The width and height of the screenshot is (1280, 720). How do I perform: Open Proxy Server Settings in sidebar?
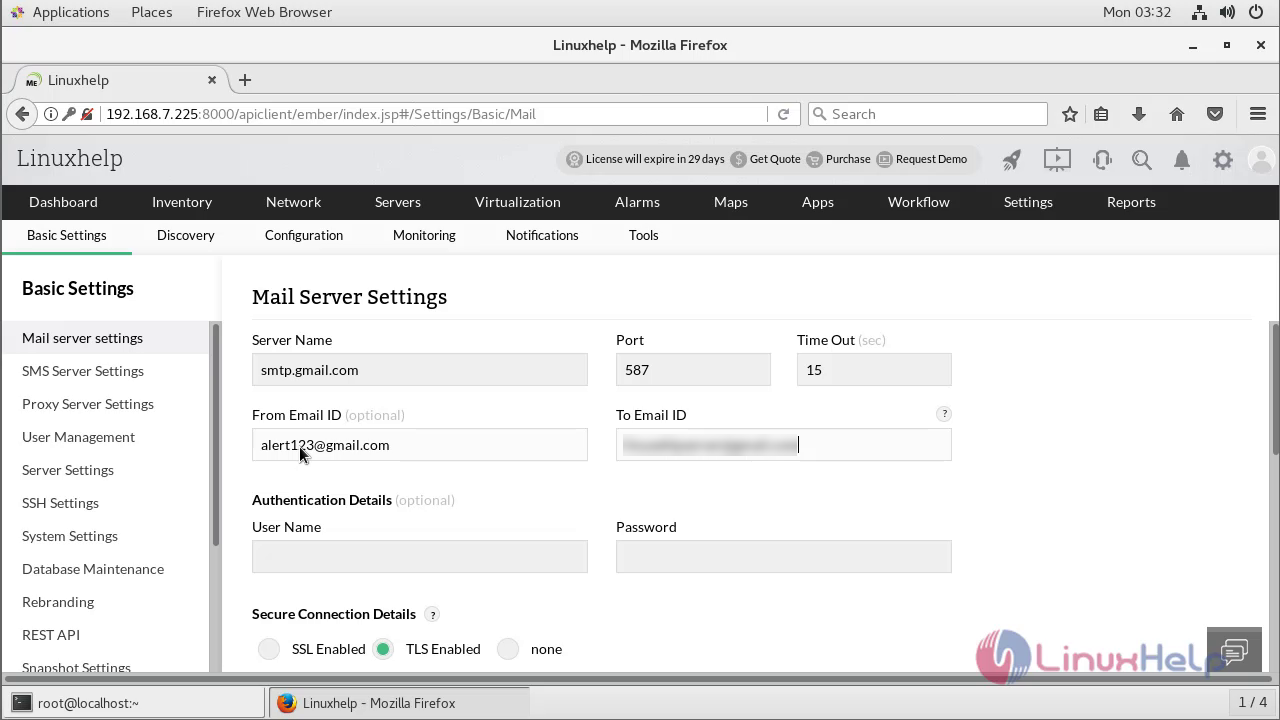click(x=88, y=404)
